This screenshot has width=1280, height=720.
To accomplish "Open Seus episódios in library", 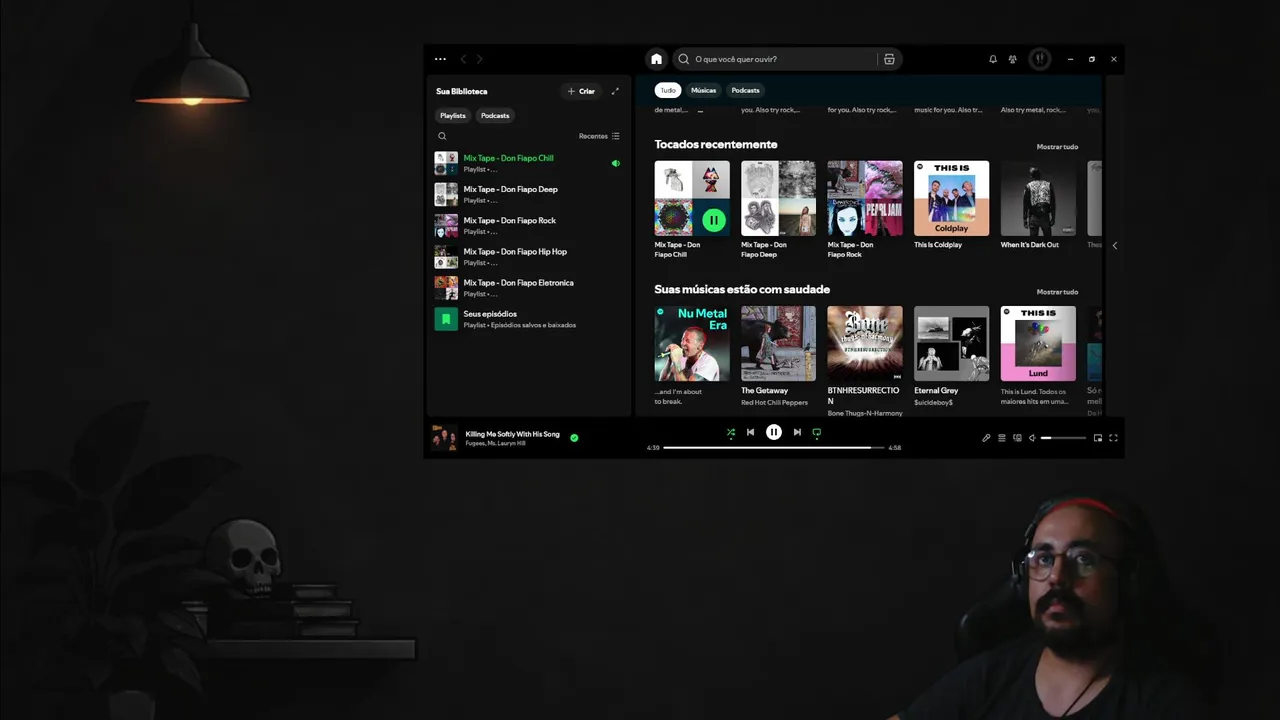I will [527, 319].
